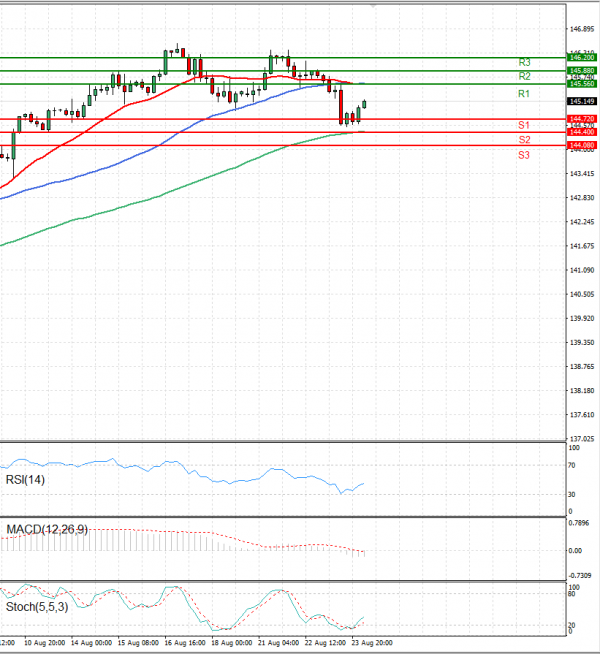This screenshot has width=600, height=654.
Task: Click the 23 Aug 20:00 time label
Action: coord(372,643)
